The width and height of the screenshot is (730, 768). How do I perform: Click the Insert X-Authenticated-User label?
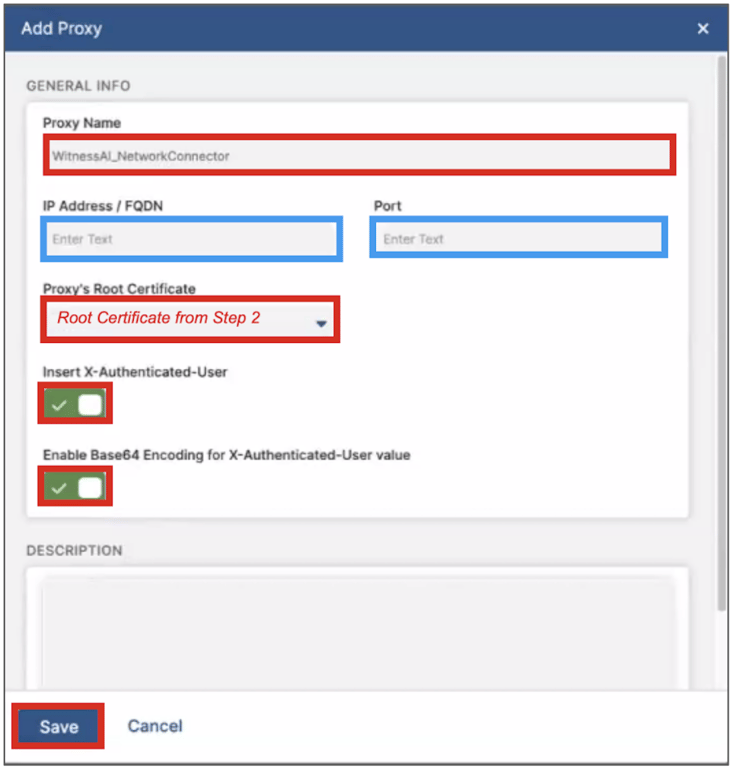tap(135, 372)
